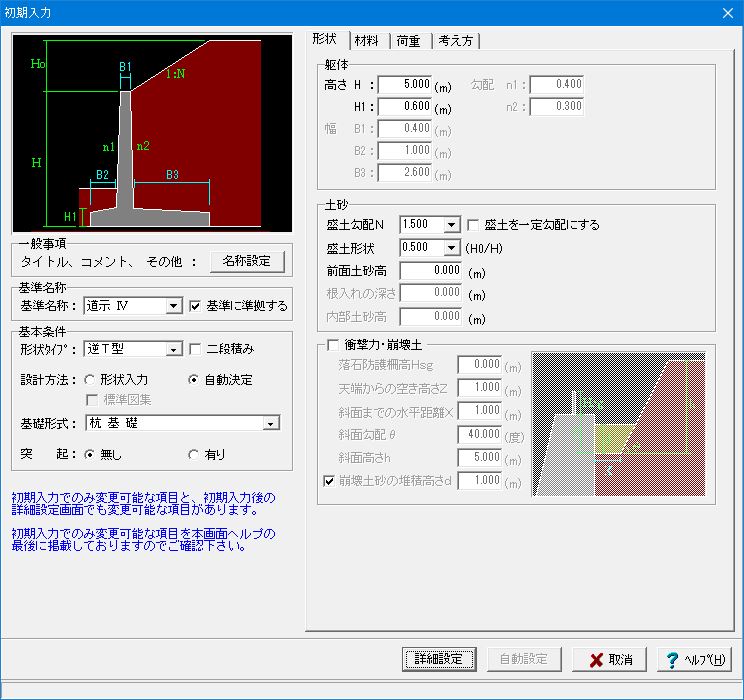The width and height of the screenshot is (744, 700).
Task: Click the 取消 cancel button
Action: point(610,659)
